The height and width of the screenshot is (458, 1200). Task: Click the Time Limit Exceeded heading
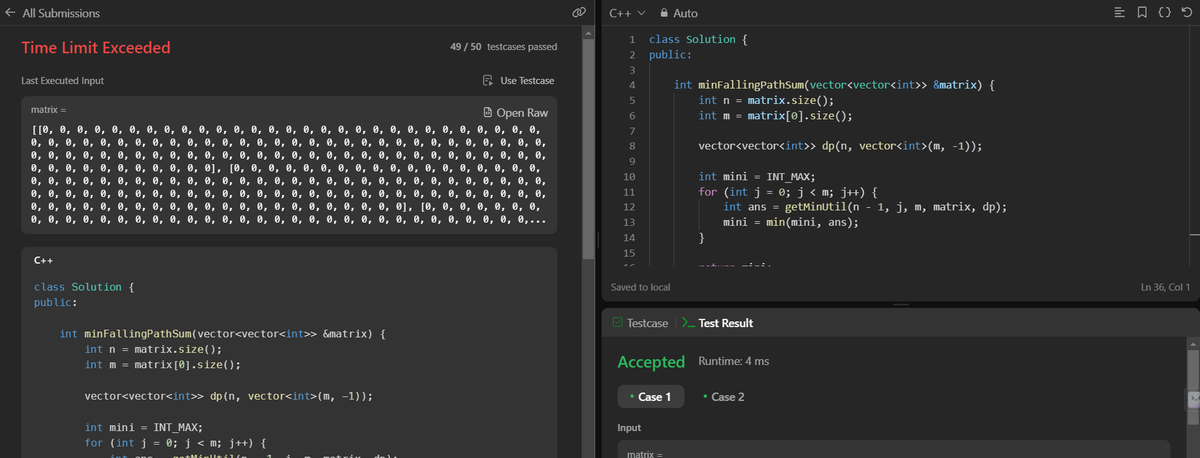coord(96,48)
